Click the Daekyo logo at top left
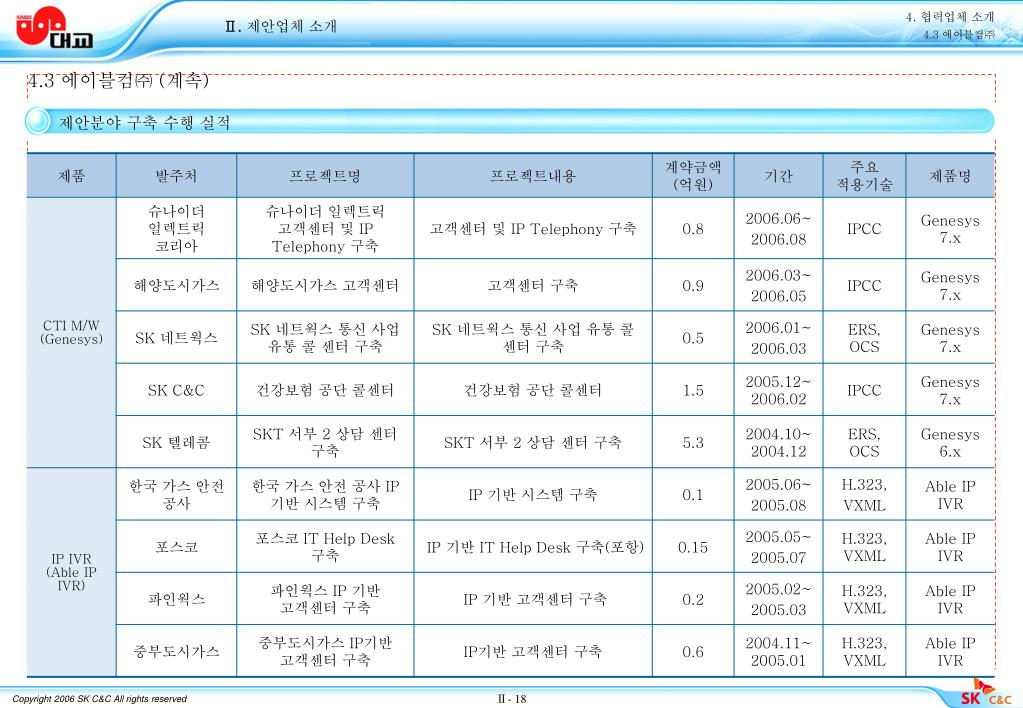 [53, 27]
